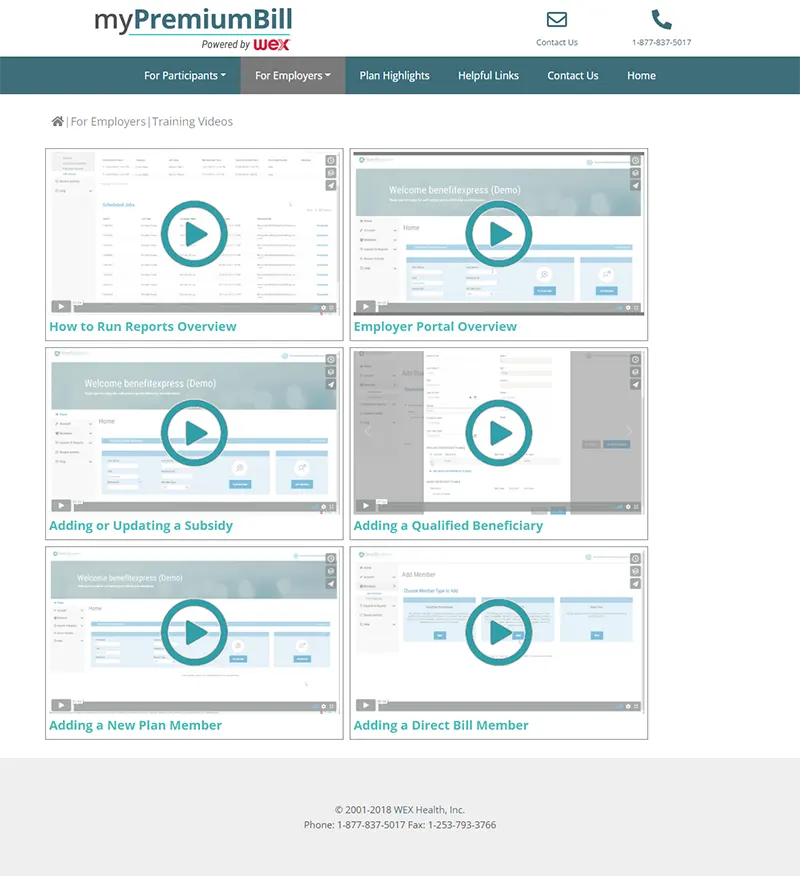The width and height of the screenshot is (800, 876).
Task: Start the Adding a Qualified Beneficiary video
Action: [499, 433]
